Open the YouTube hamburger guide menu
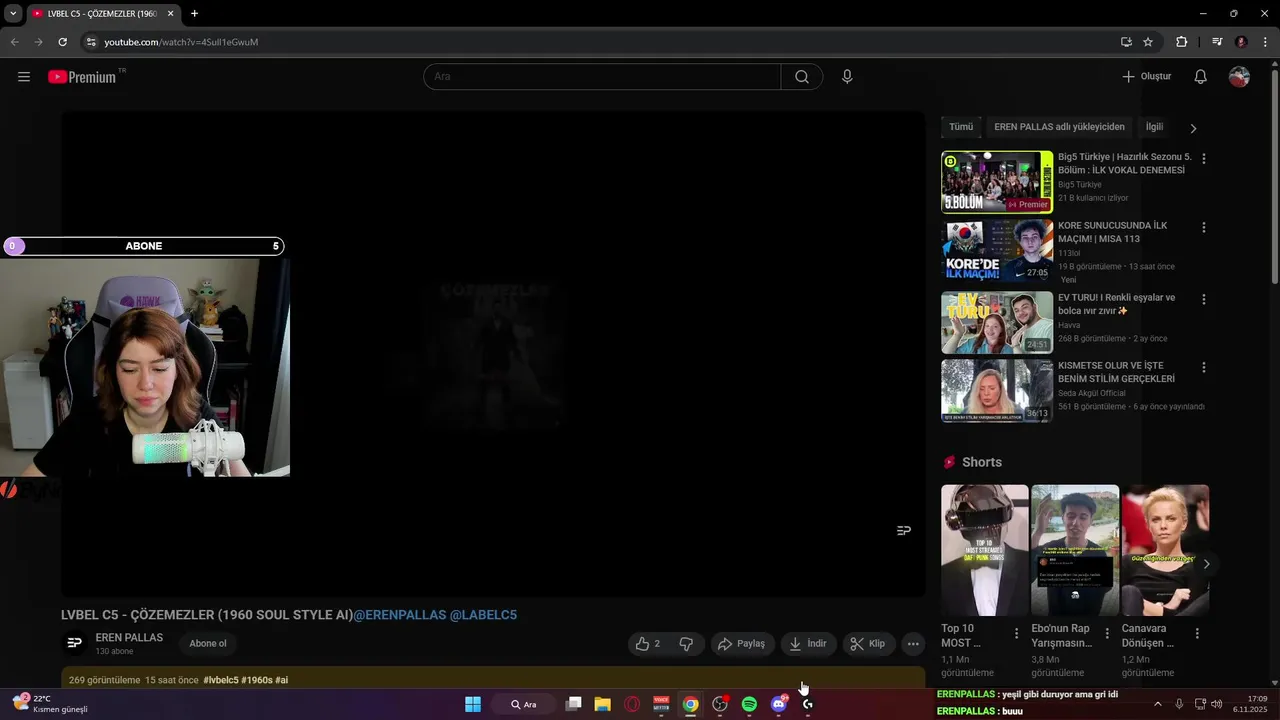Viewport: 1280px width, 720px height. point(24,77)
